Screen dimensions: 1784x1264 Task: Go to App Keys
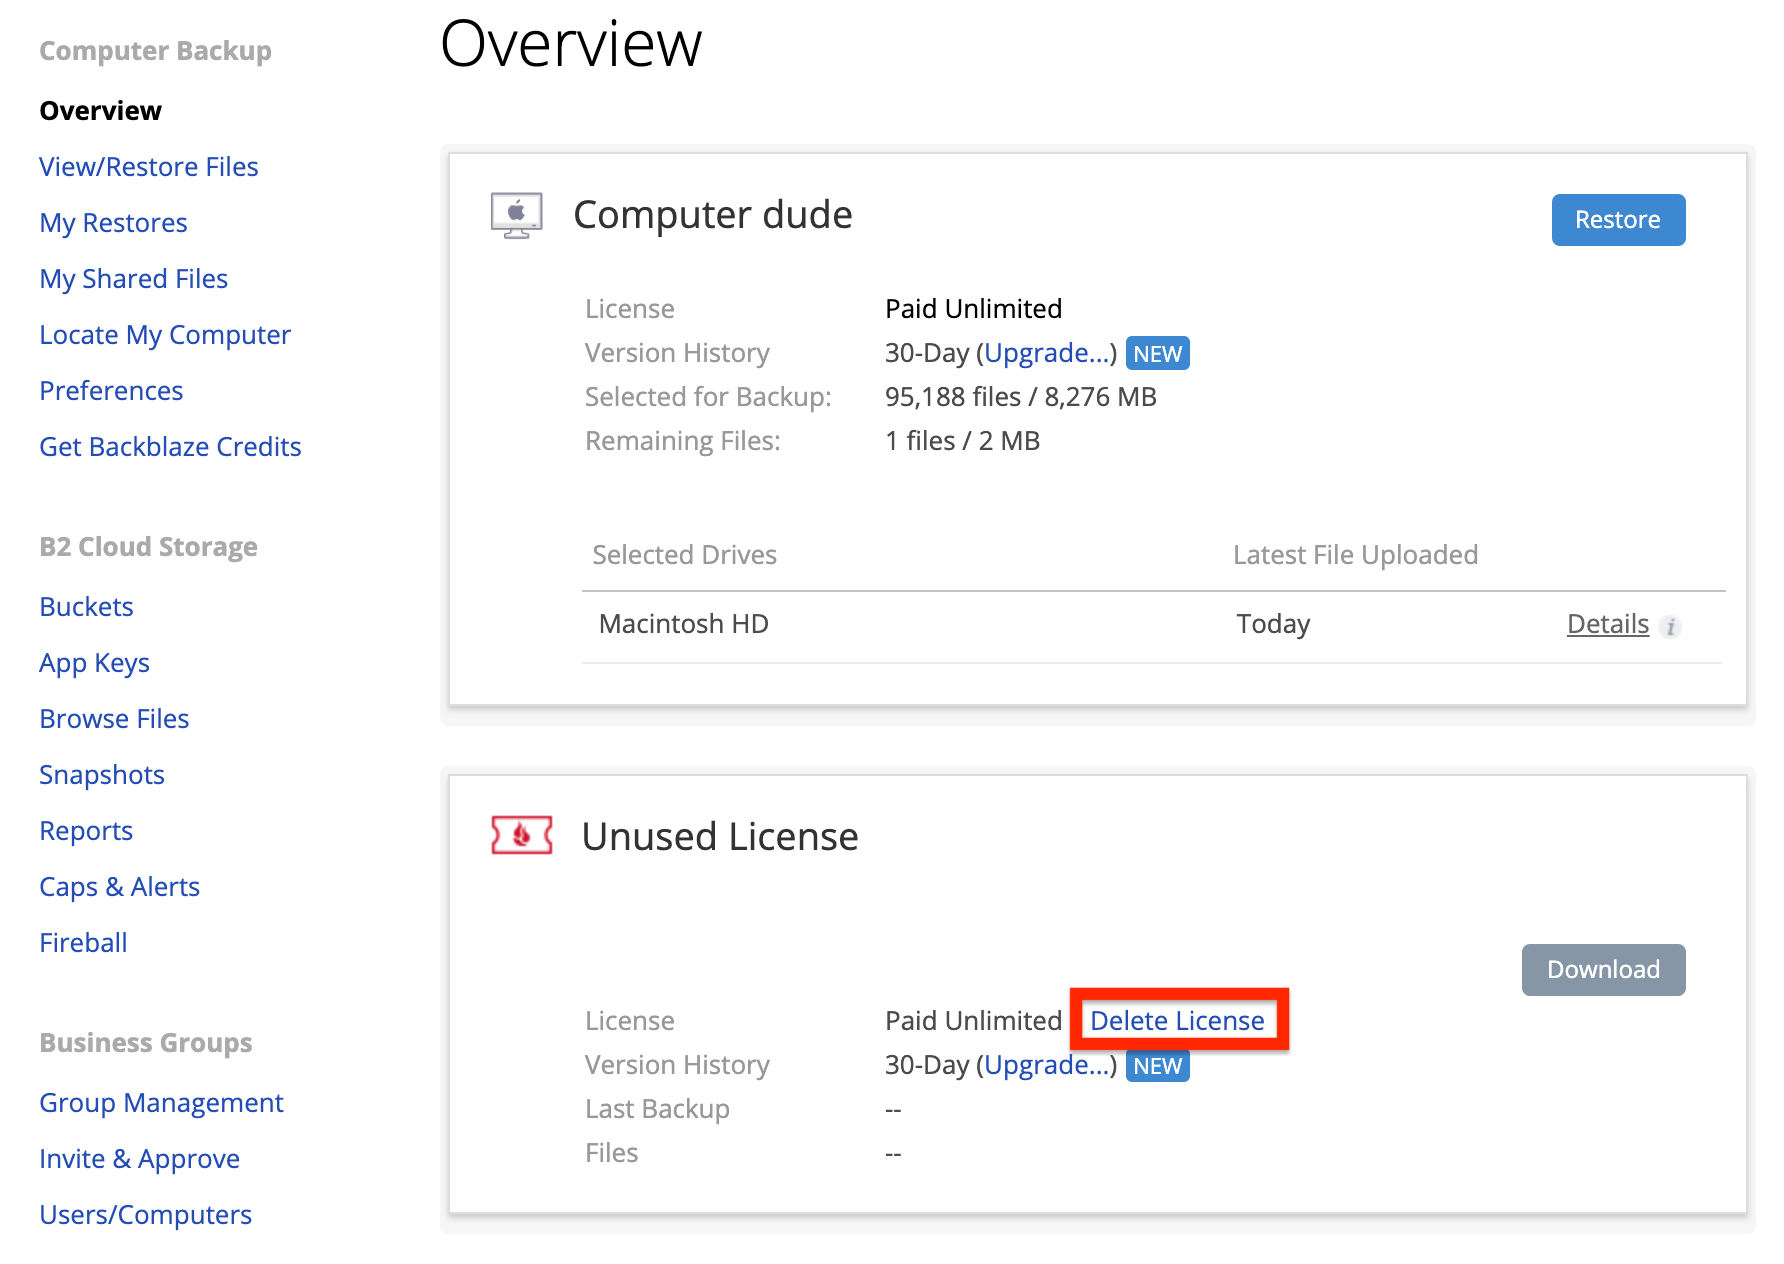(94, 663)
